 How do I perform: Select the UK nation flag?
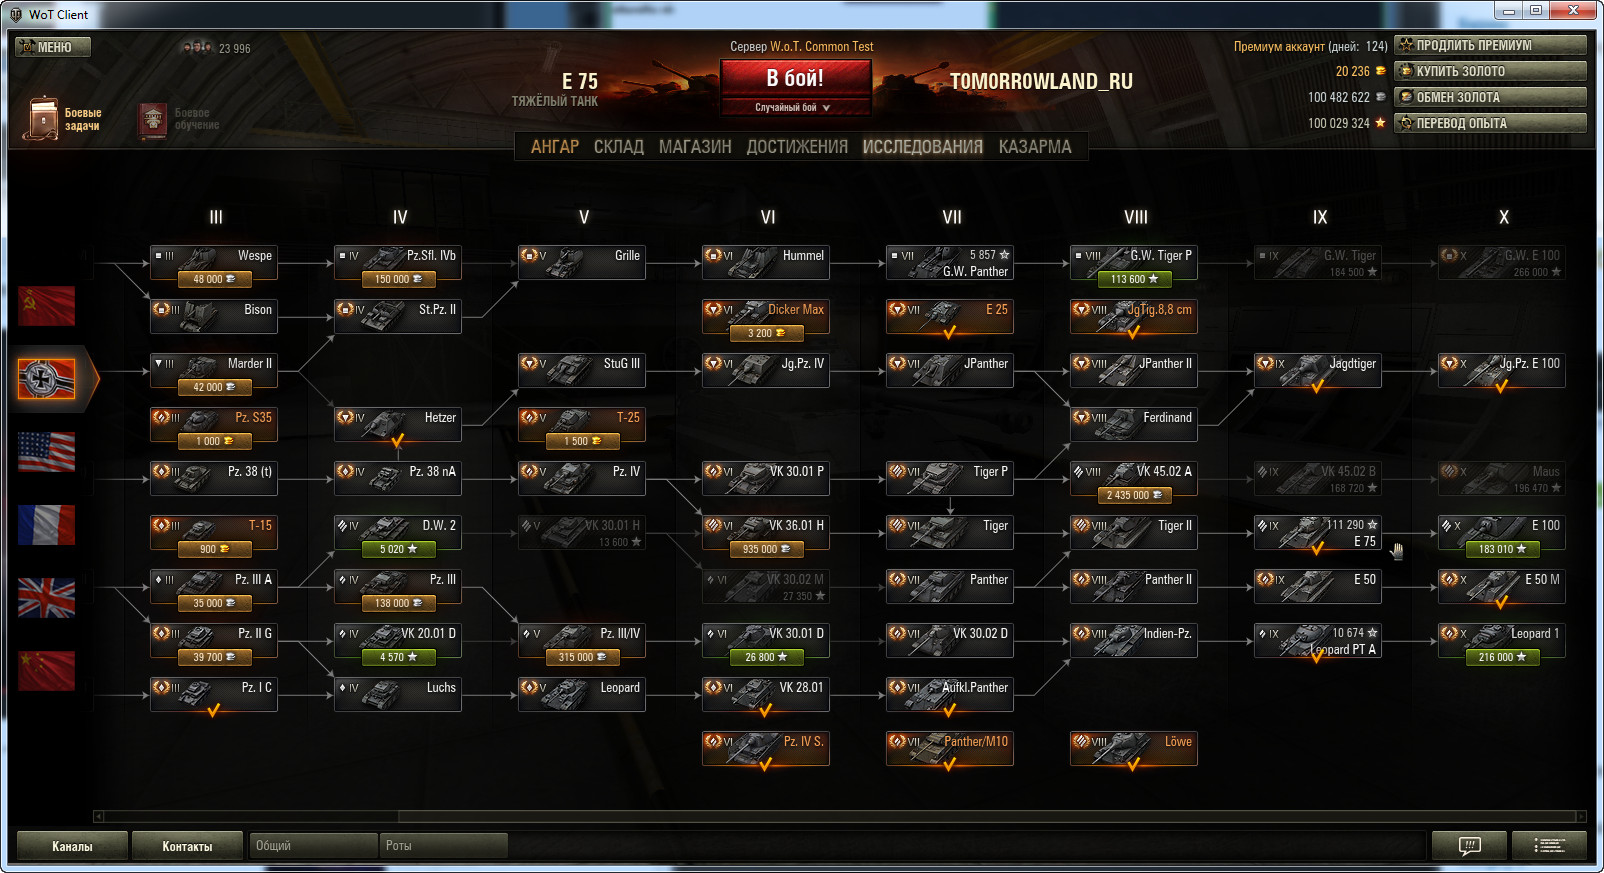46,598
